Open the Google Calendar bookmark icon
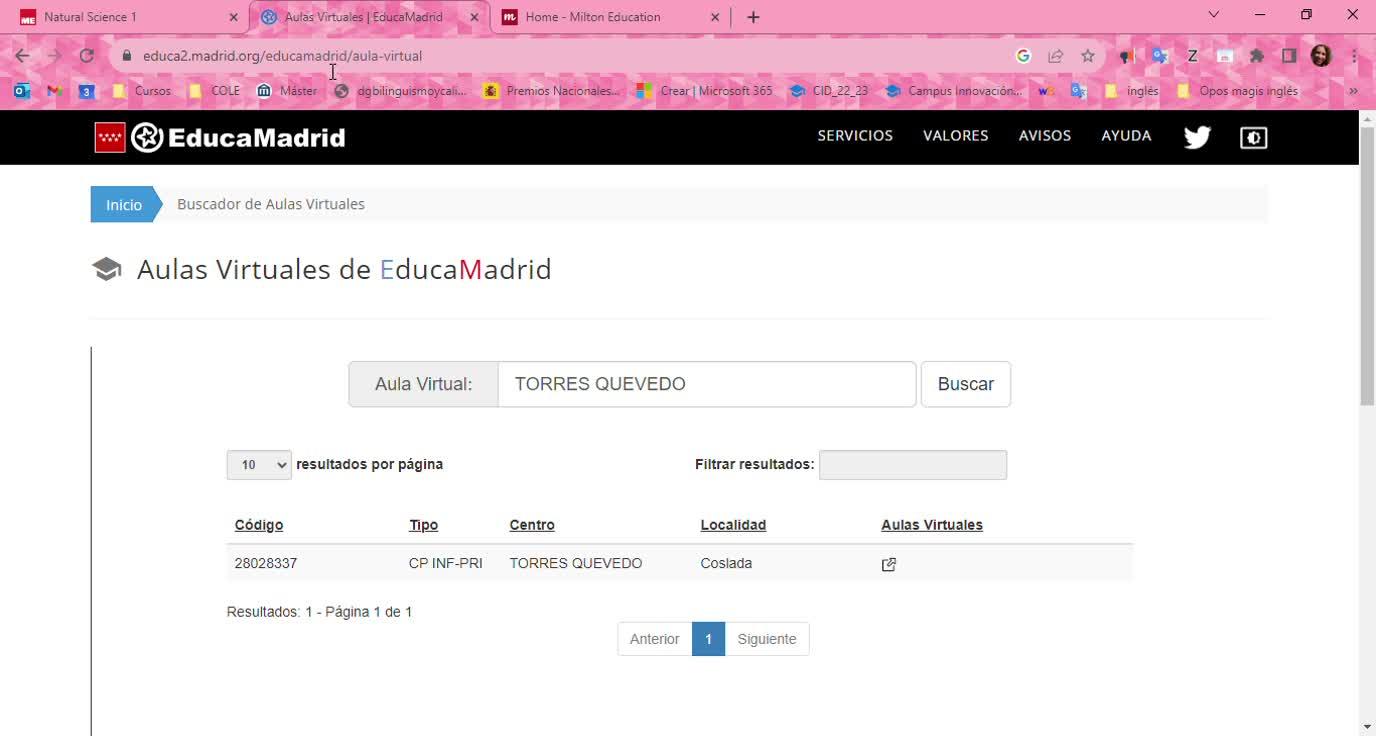The width and height of the screenshot is (1376, 736). pos(87,91)
